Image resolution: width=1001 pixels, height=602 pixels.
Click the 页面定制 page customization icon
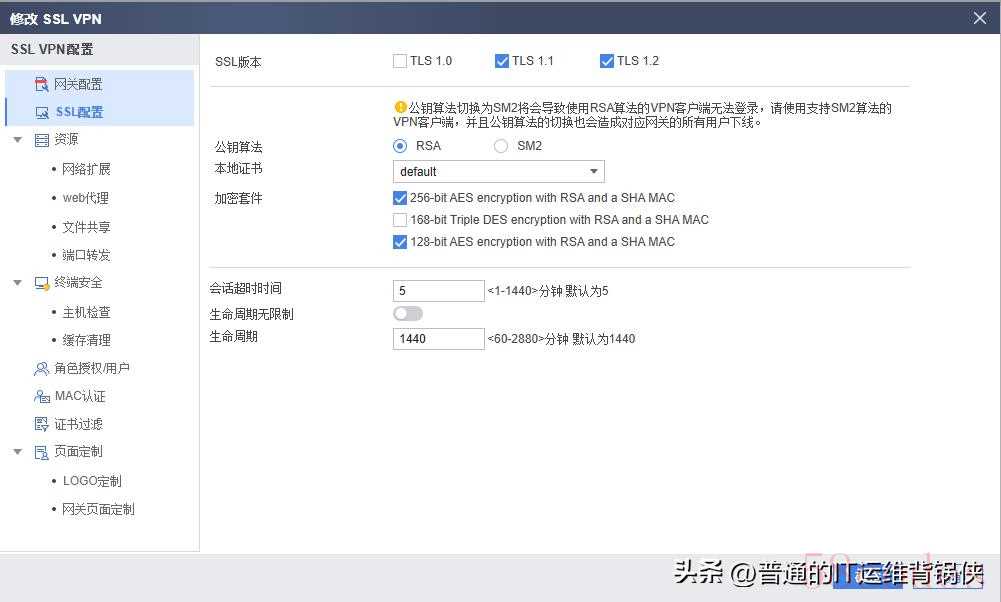(41, 452)
